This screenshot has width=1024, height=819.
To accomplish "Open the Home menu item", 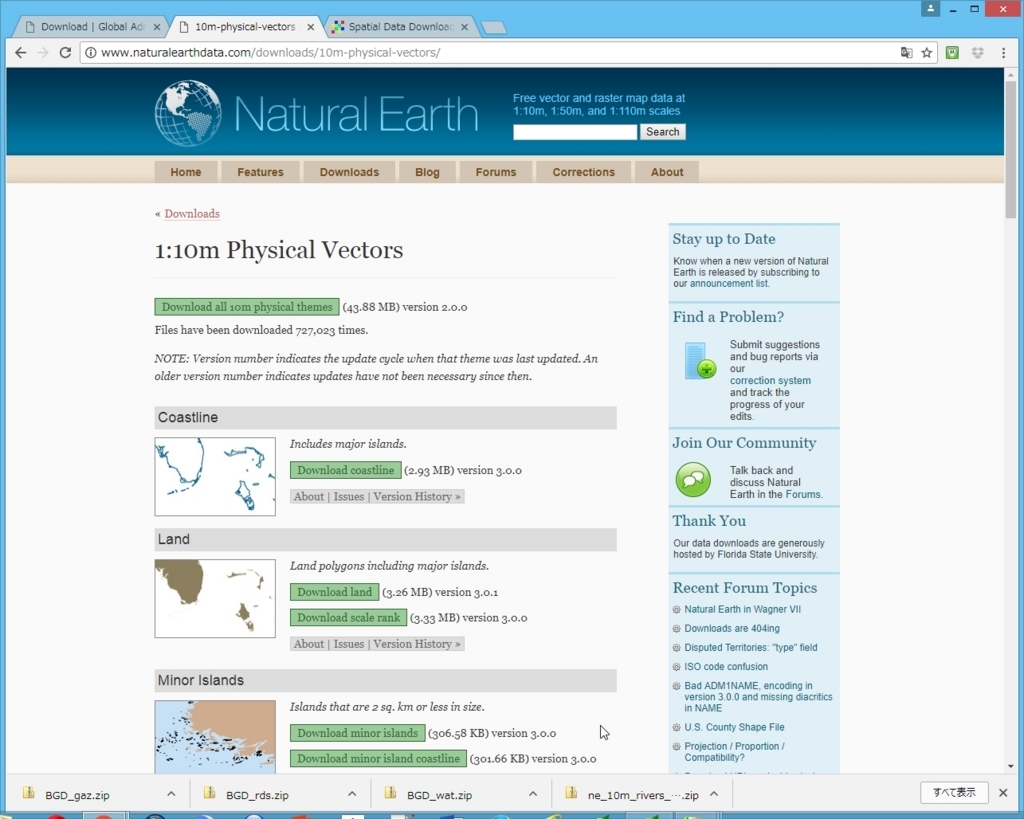I will click(x=185, y=172).
